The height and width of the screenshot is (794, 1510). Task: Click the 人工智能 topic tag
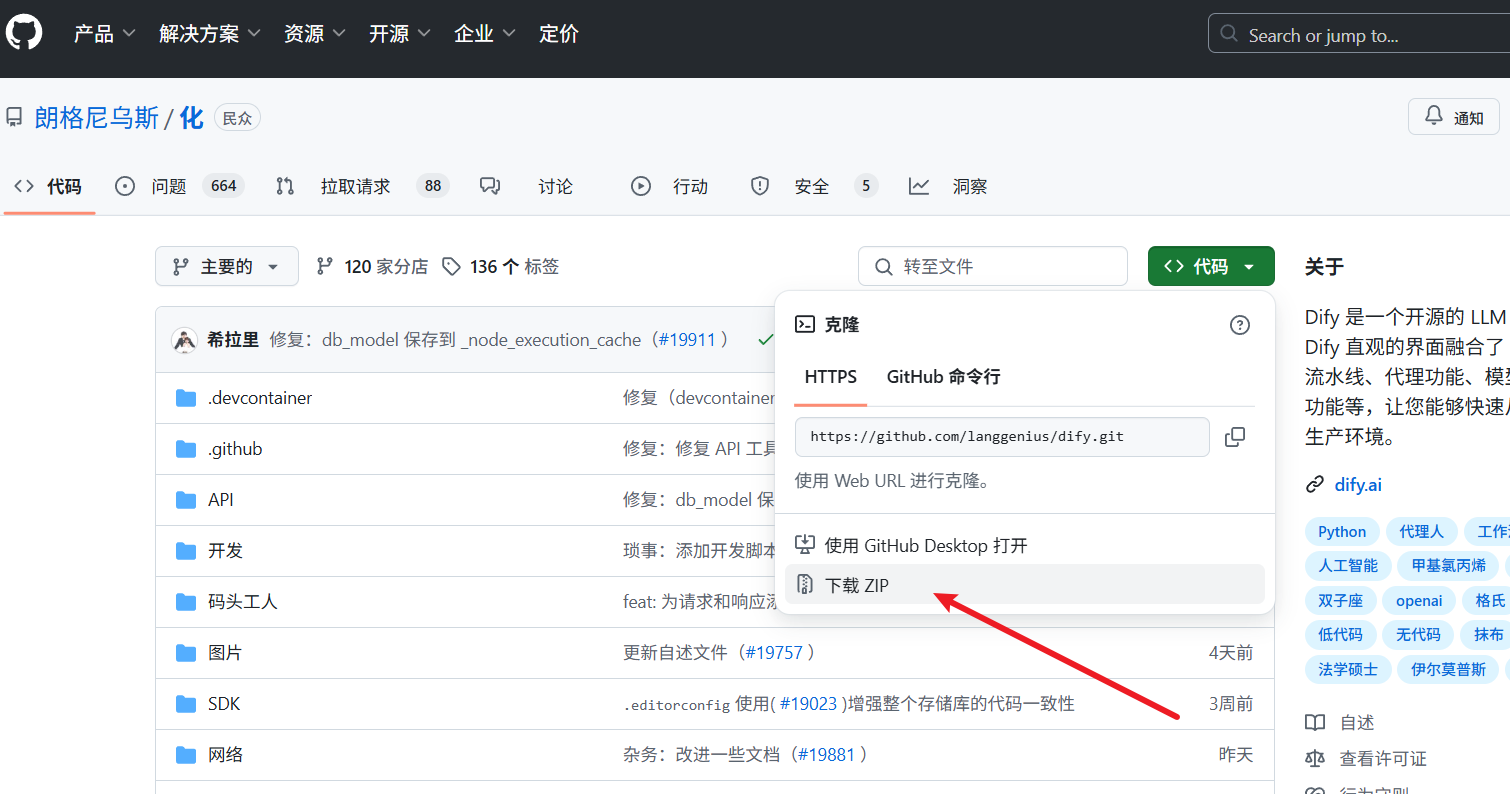coord(1348,566)
